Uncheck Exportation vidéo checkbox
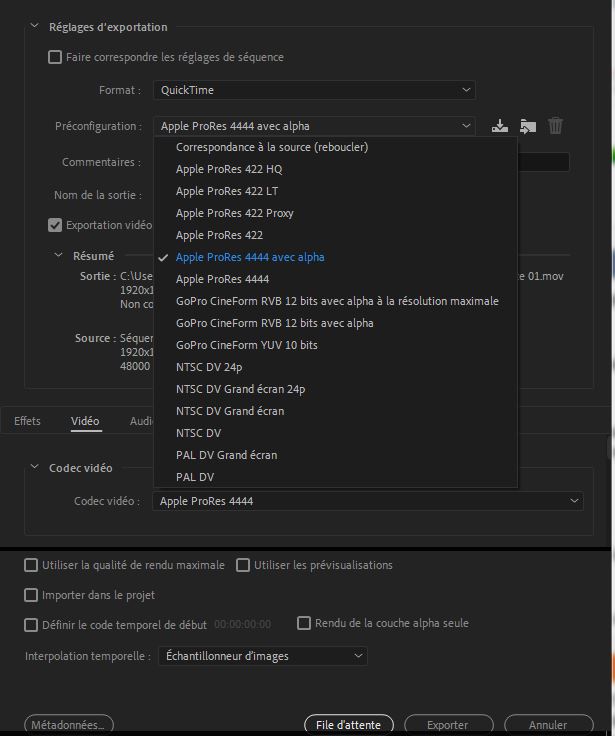This screenshot has height=736, width=615. pos(55,225)
